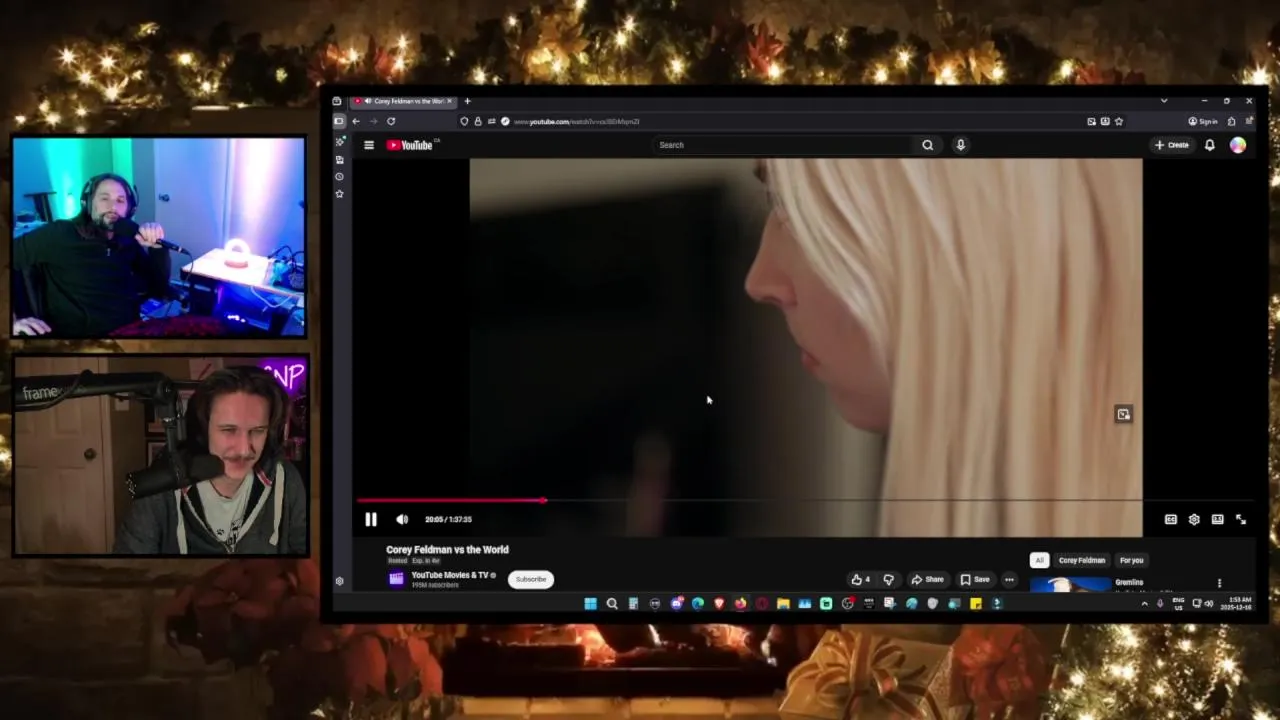Click the Create button
Viewport: 1280px width, 720px height.
pos(1172,145)
